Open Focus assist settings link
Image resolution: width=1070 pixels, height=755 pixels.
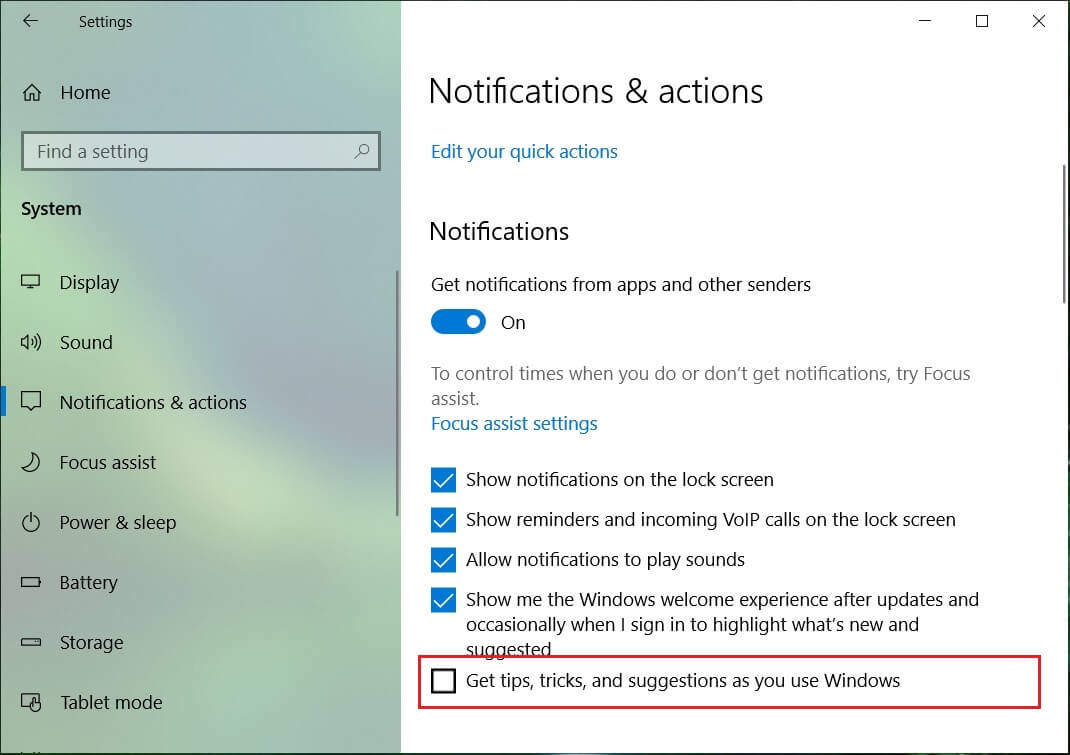point(514,423)
